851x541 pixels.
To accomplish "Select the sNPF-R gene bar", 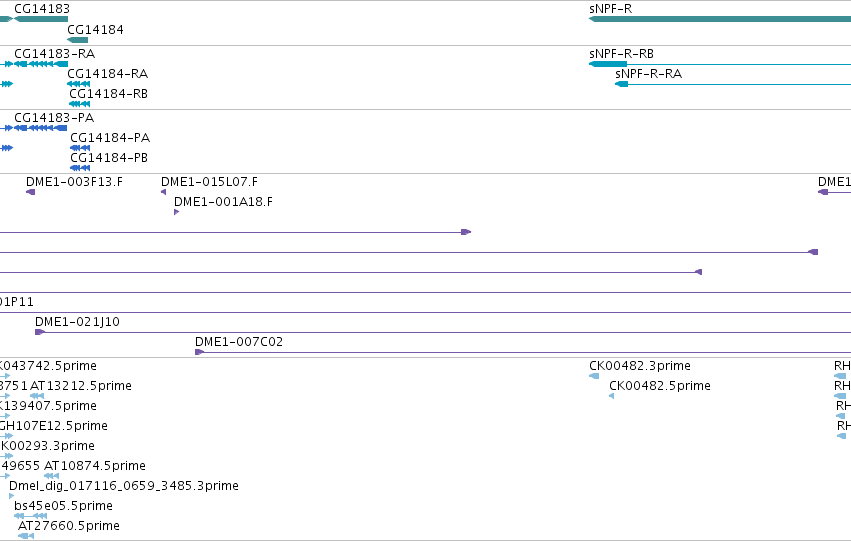I will point(720,19).
